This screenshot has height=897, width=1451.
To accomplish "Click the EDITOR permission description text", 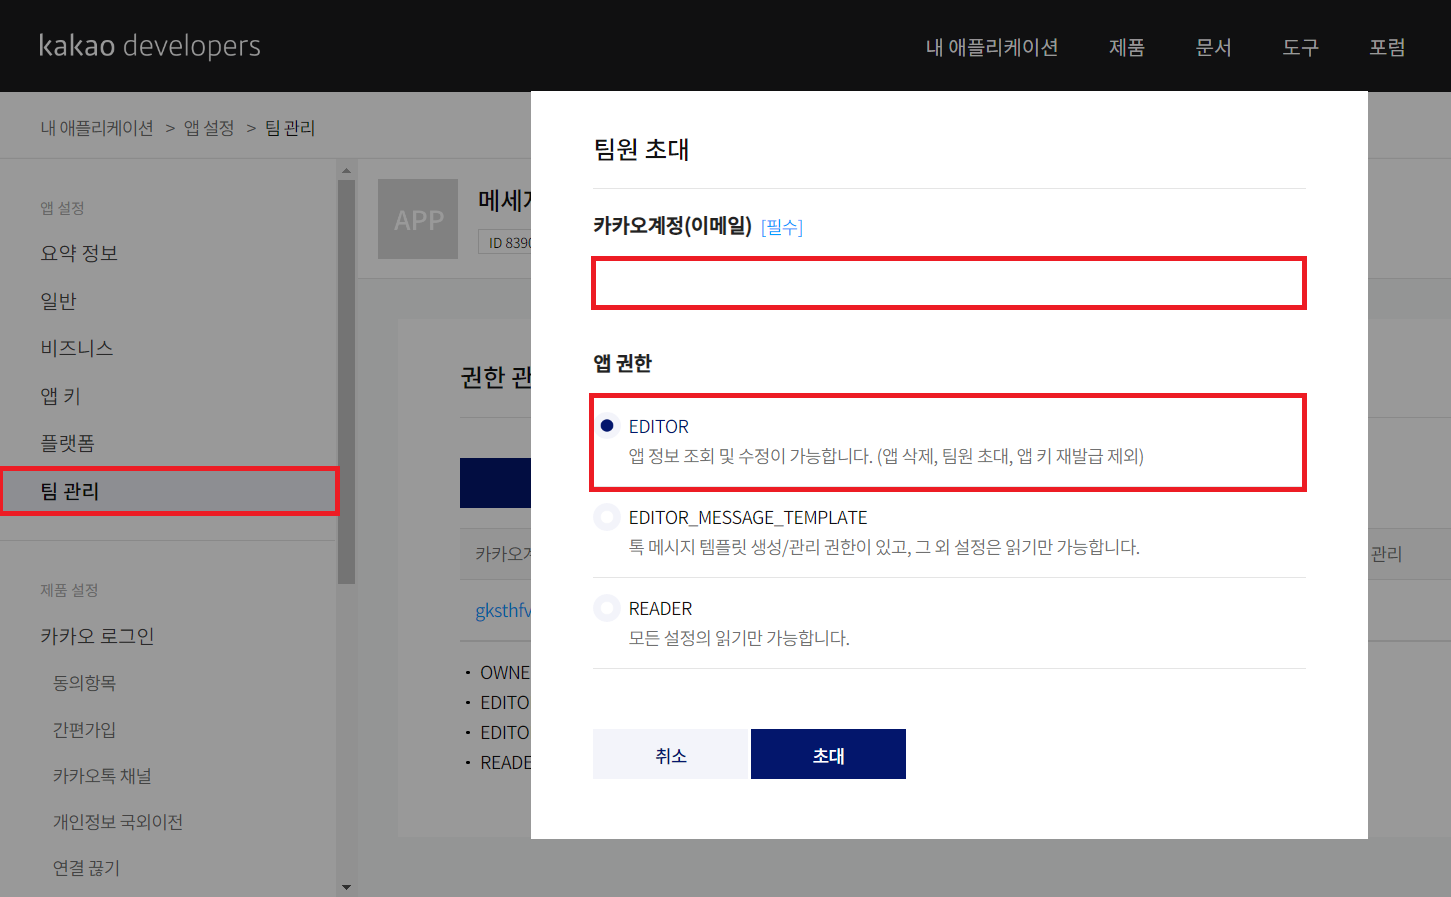I will pos(886,456).
